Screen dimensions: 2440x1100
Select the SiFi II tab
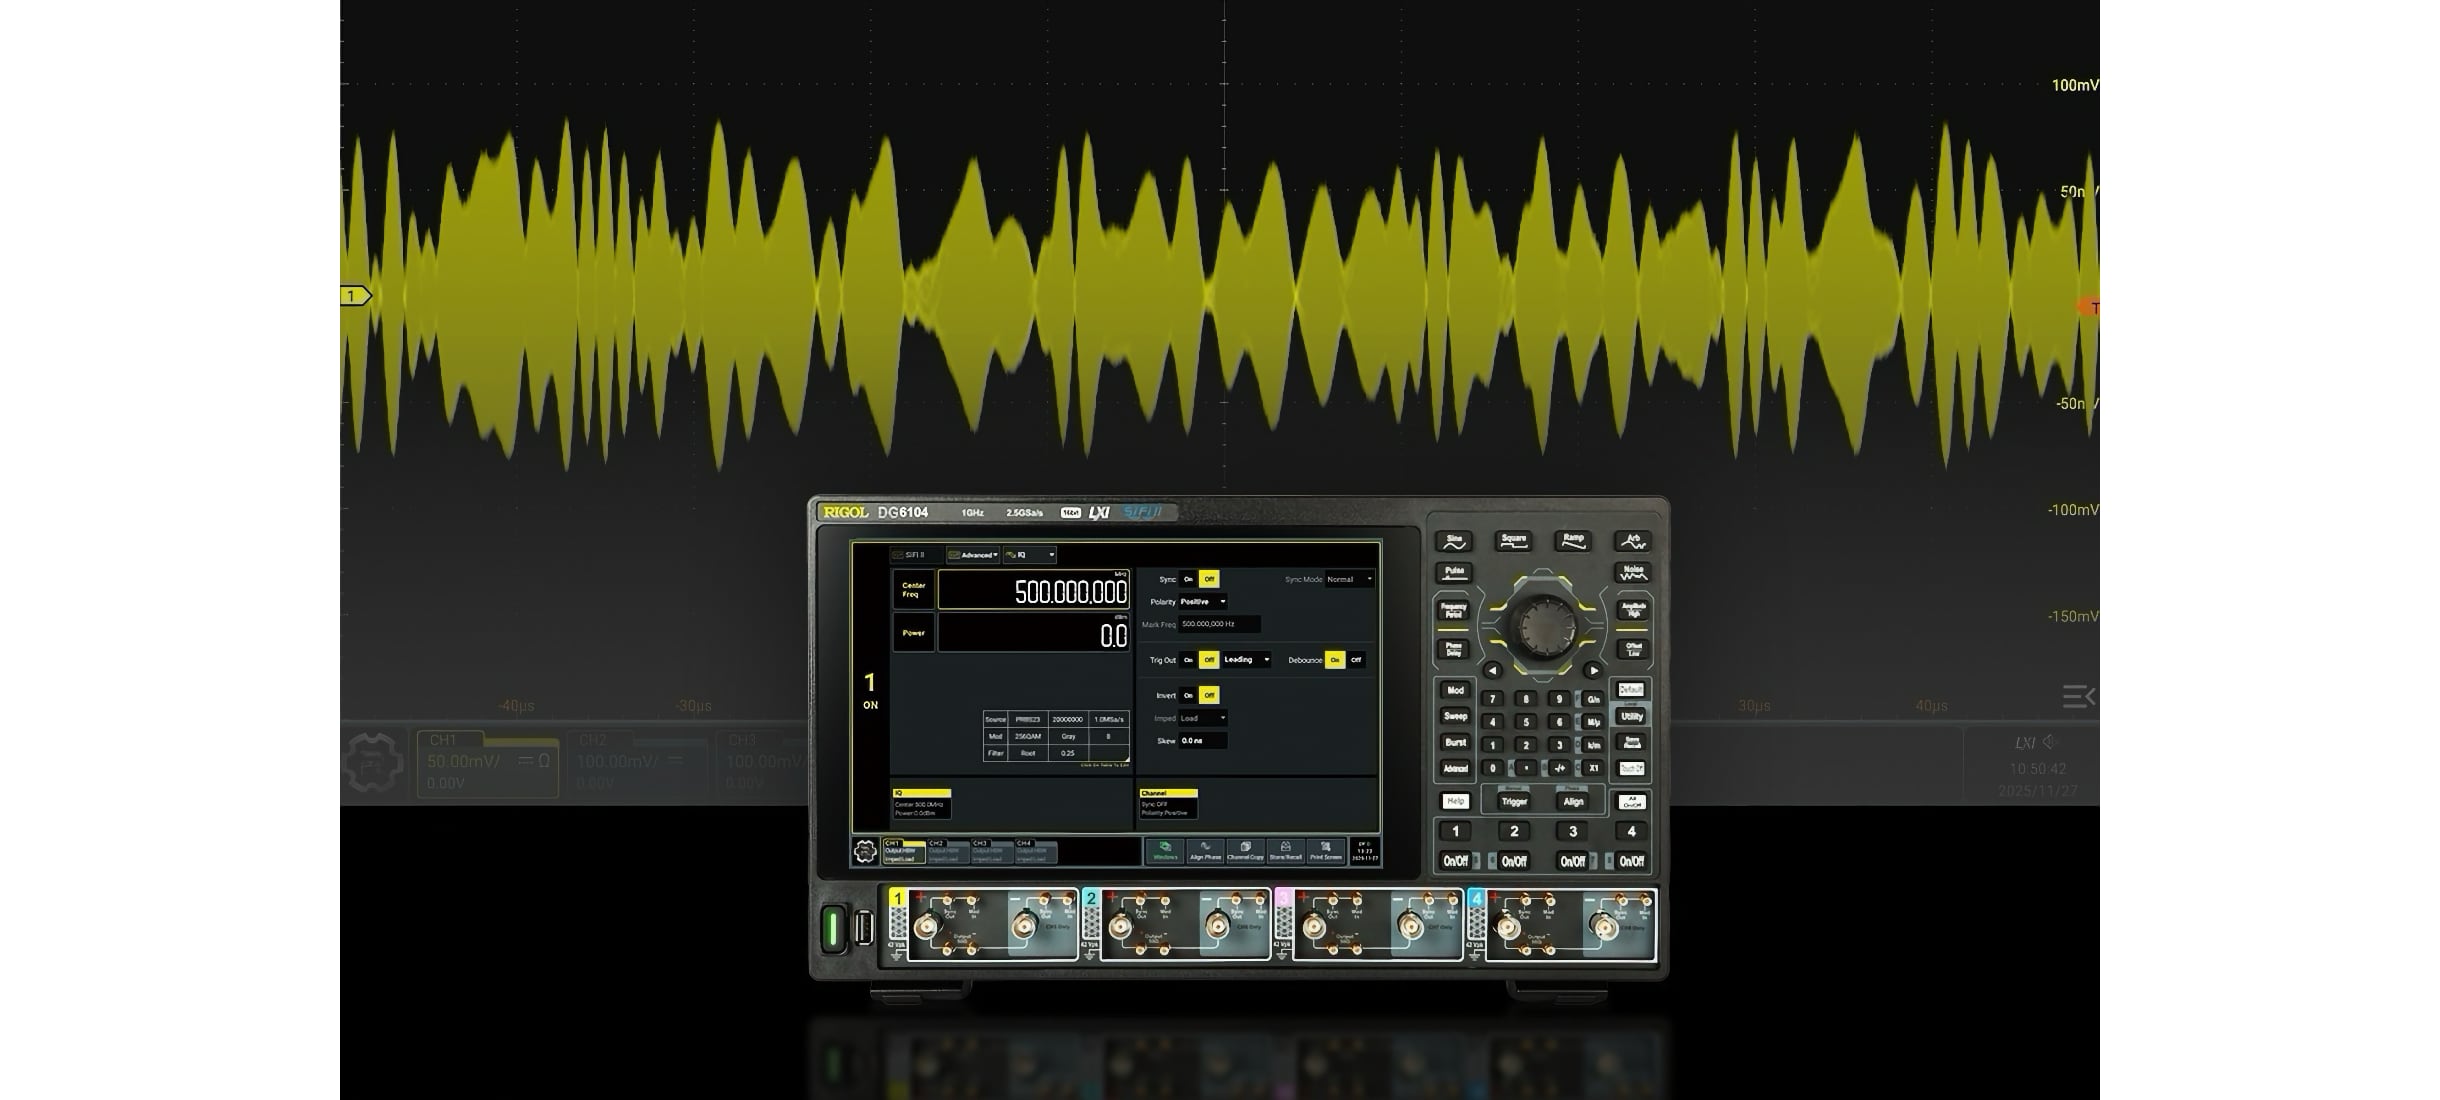pyautogui.click(x=915, y=555)
